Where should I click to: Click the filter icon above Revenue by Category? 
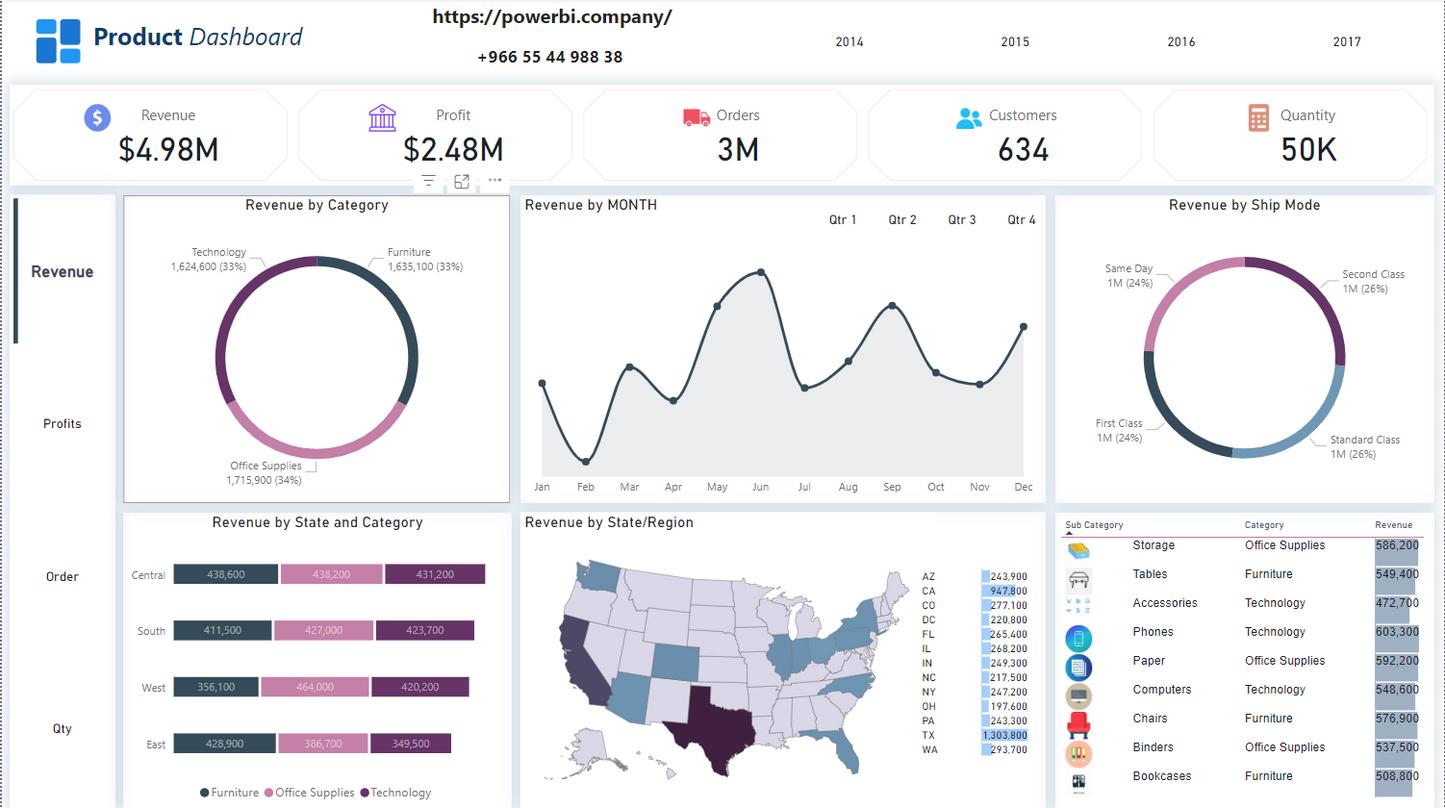428,181
